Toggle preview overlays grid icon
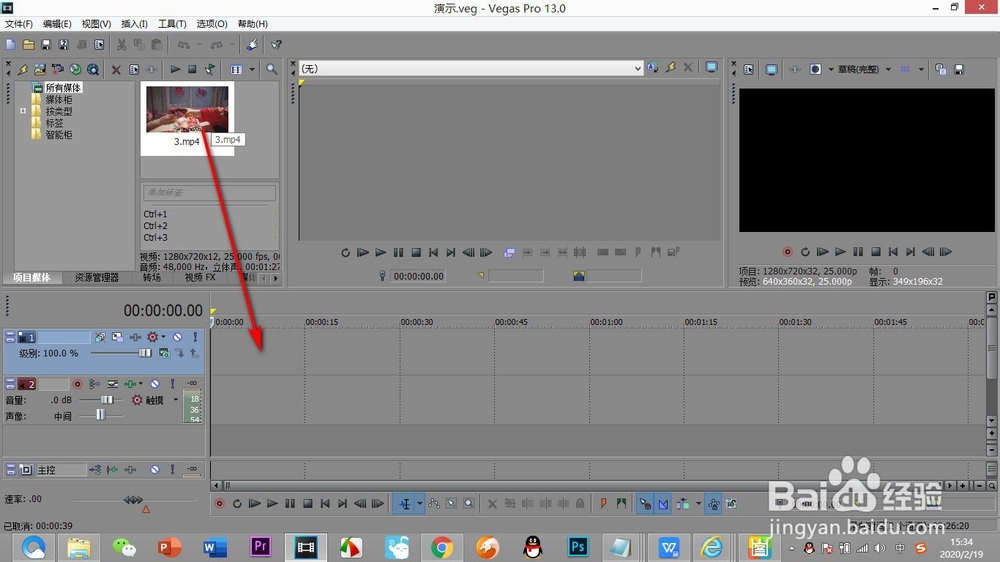Screen dimensions: 1000x562 905,69
